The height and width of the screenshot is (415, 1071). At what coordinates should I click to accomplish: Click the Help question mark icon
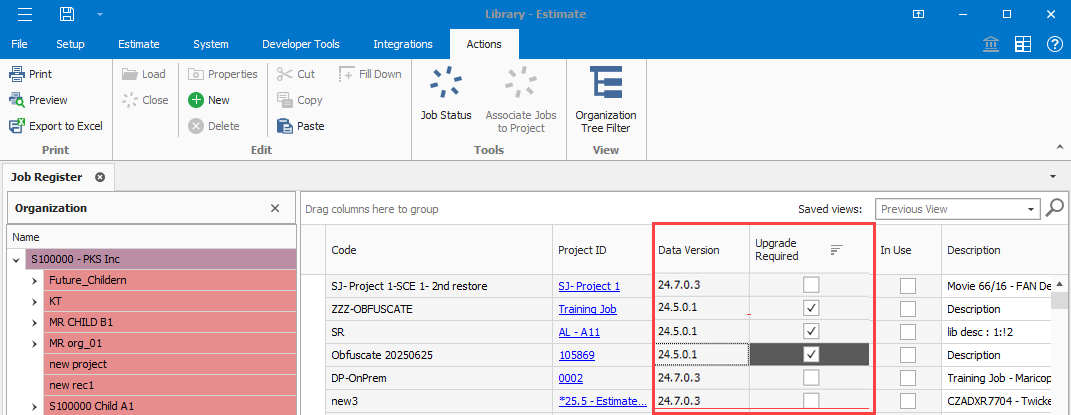(x=1054, y=44)
